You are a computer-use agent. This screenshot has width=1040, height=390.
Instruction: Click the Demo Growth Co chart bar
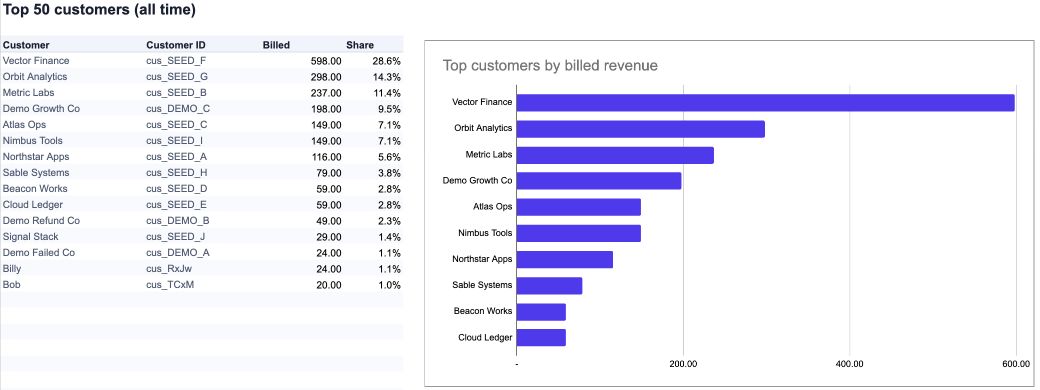point(599,181)
